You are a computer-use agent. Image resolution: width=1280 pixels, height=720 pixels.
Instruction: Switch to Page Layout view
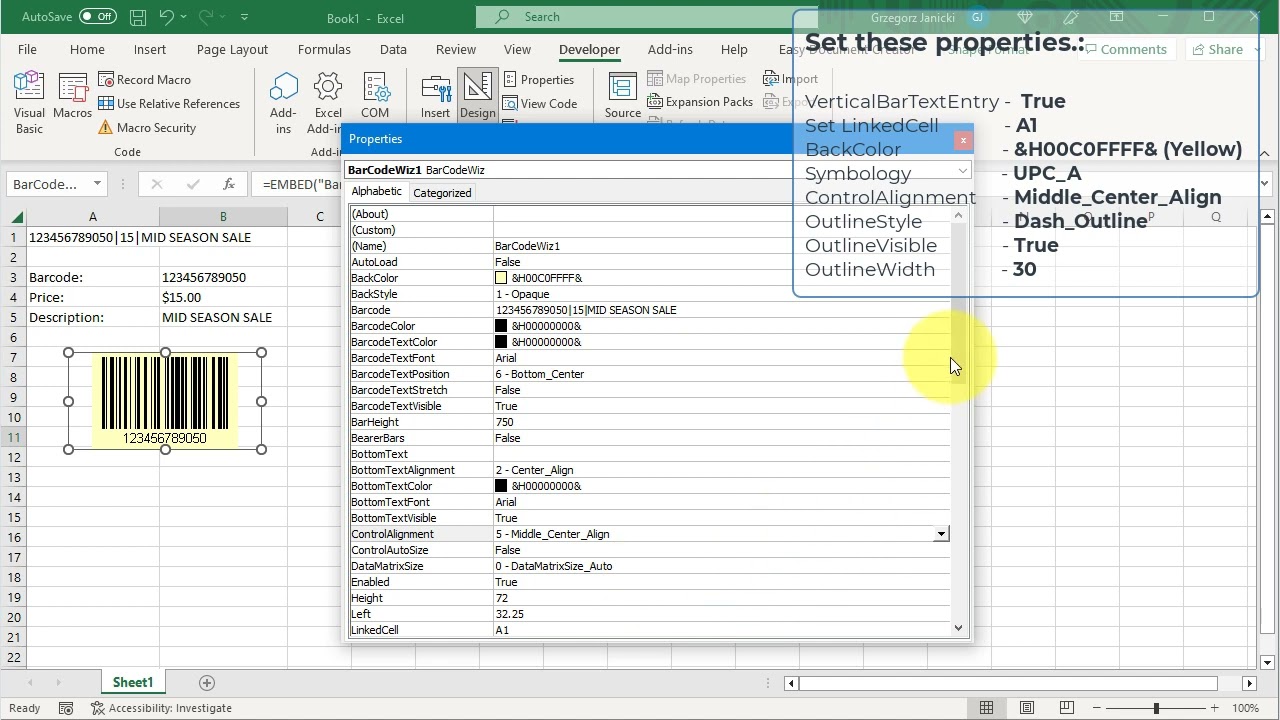(x=1026, y=708)
